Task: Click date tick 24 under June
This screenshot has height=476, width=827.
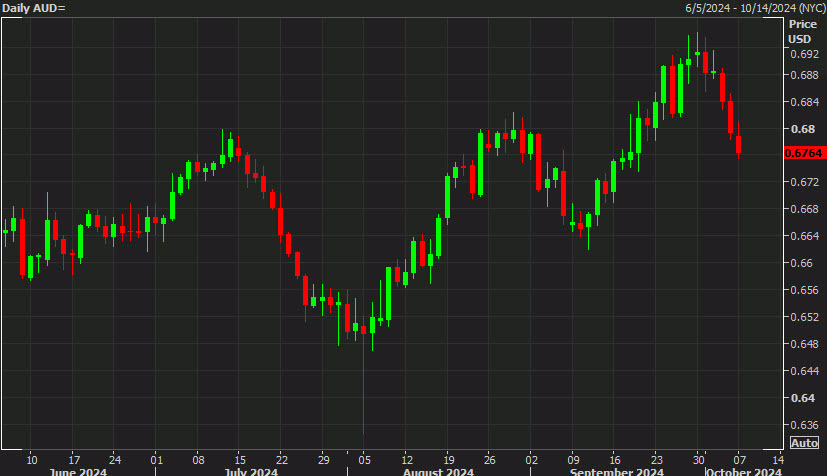Action: pos(114,460)
